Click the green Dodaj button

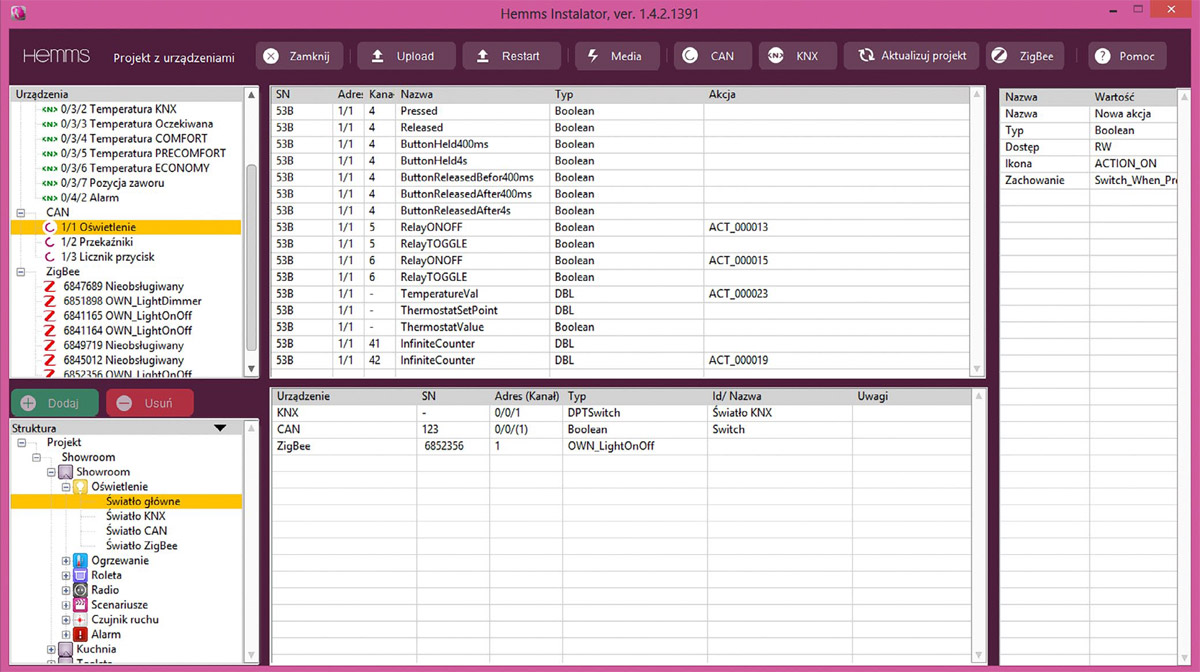click(55, 403)
